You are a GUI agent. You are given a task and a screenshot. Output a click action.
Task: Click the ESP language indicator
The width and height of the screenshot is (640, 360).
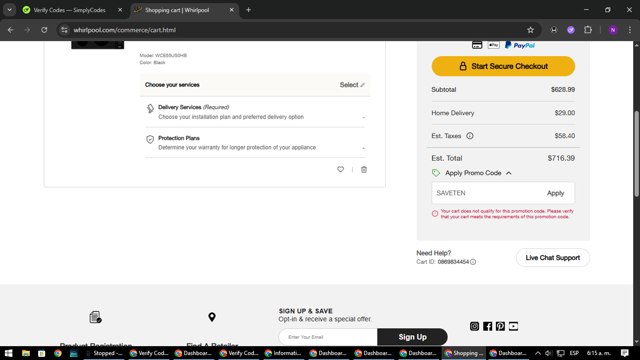coord(574,353)
